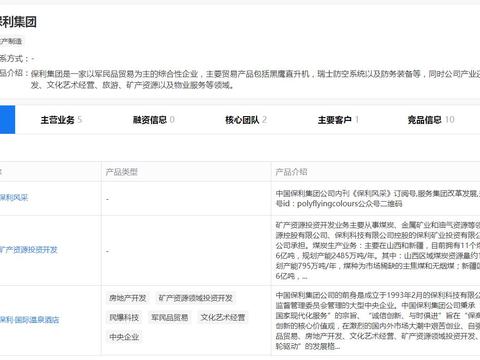Click the industry tag under company name
The width and height of the screenshot is (480, 360).
(11, 41)
